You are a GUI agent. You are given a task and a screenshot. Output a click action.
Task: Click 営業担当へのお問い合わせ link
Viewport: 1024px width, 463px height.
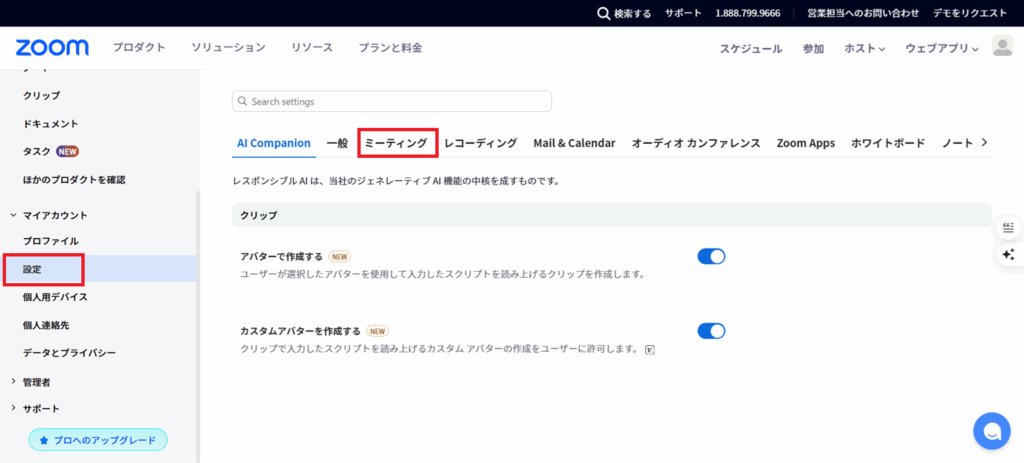click(x=863, y=13)
